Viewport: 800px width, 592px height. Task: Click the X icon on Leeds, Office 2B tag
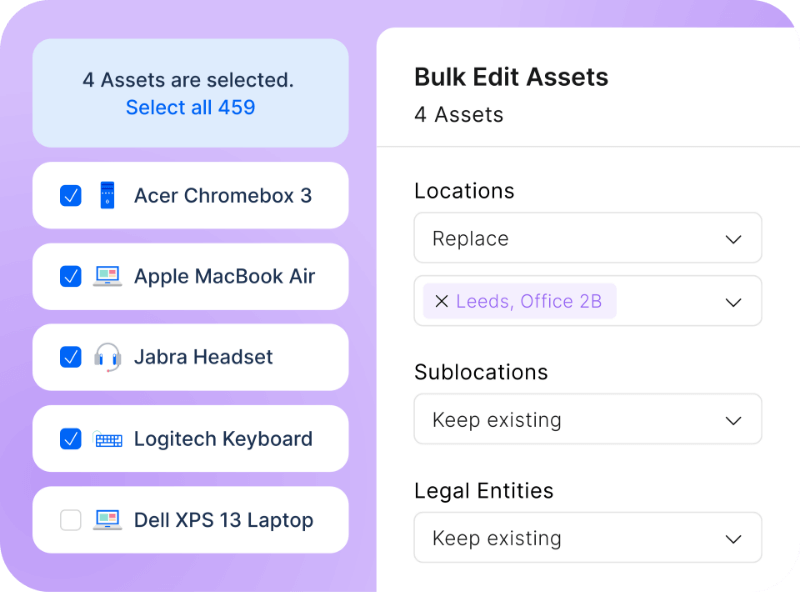click(441, 301)
